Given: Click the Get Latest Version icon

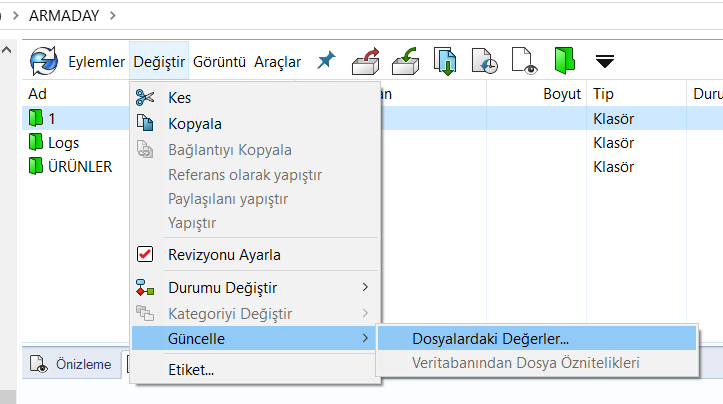Looking at the screenshot, I should point(445,62).
